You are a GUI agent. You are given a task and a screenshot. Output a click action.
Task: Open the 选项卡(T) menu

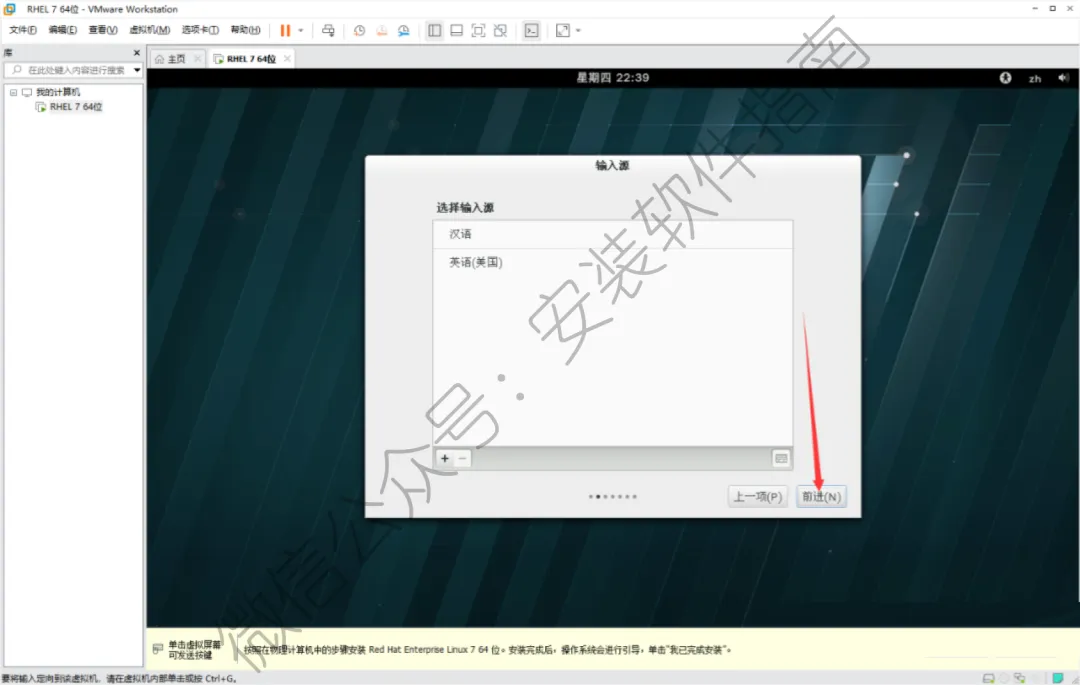click(200, 30)
